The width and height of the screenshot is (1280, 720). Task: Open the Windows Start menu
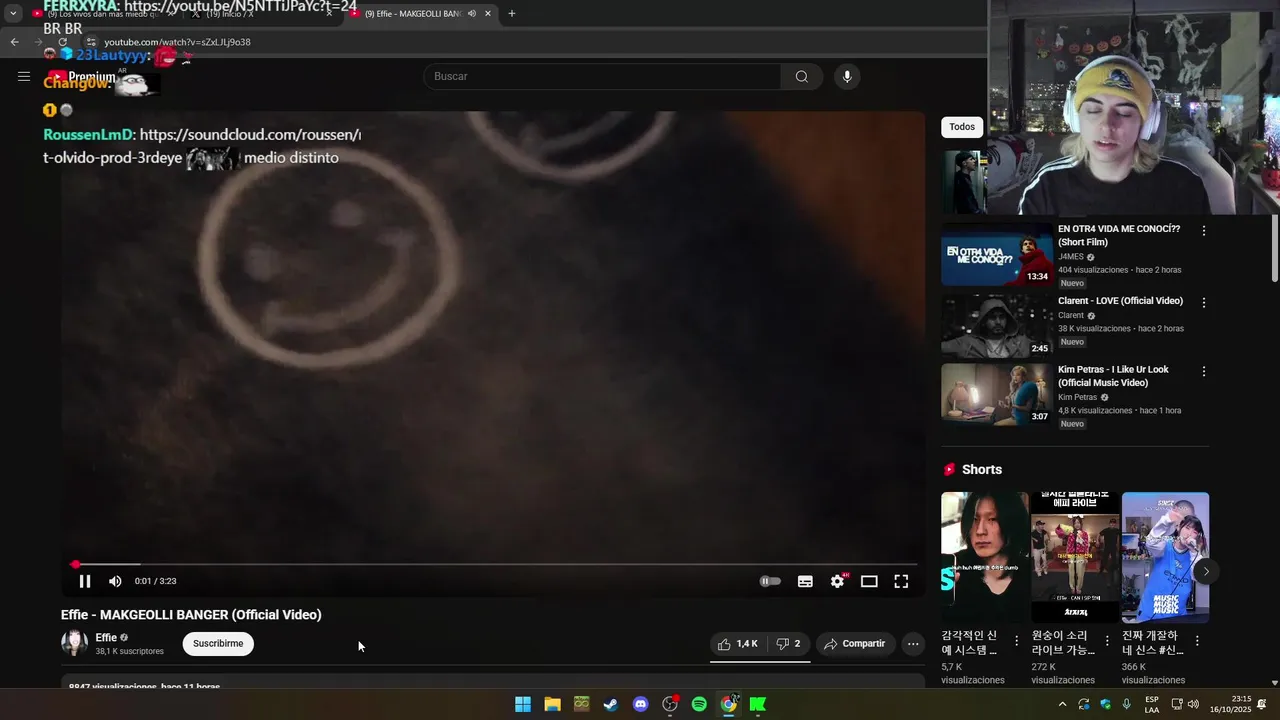(x=523, y=704)
